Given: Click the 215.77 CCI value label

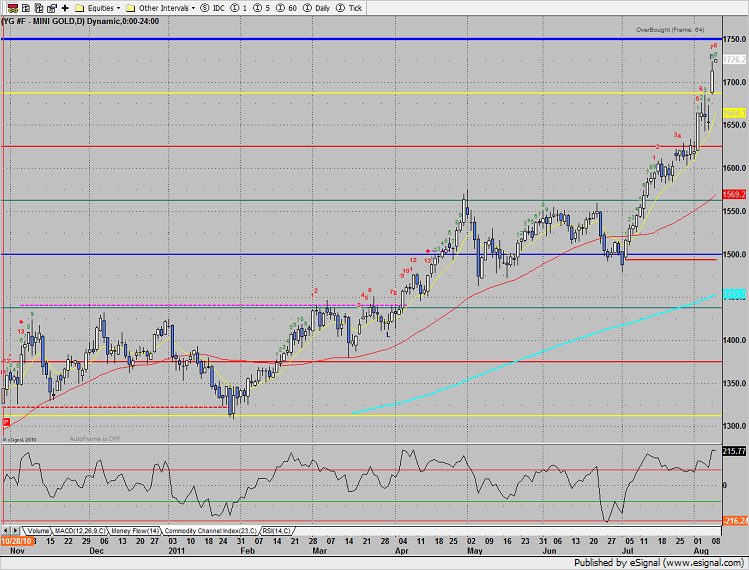Looking at the screenshot, I should tap(734, 451).
